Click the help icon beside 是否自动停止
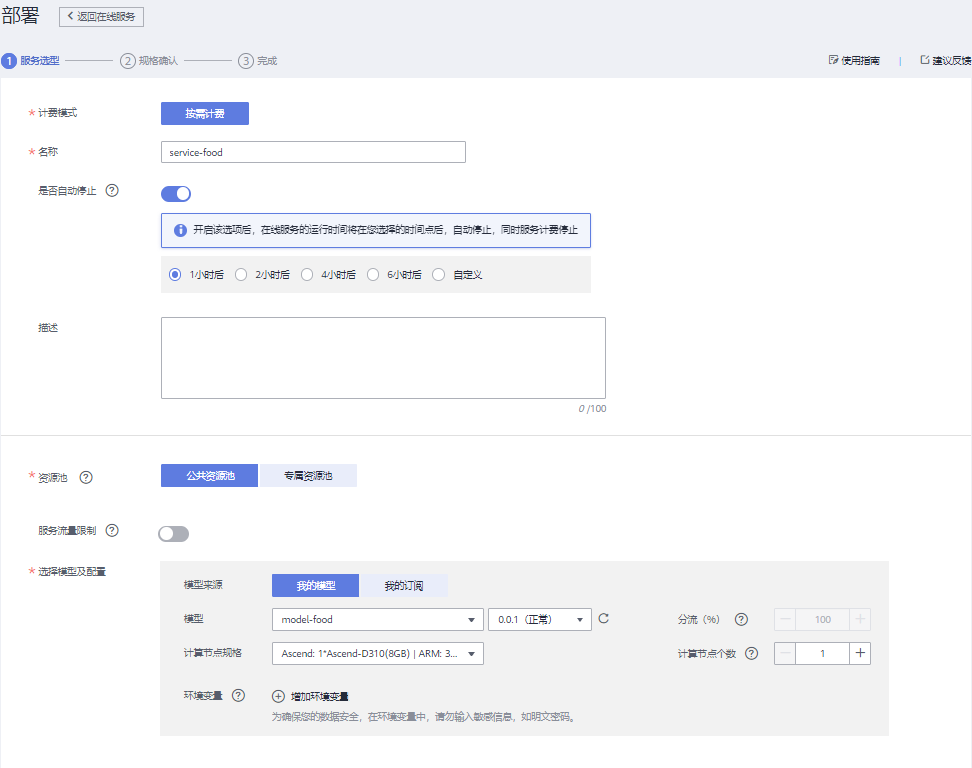 pos(112,190)
